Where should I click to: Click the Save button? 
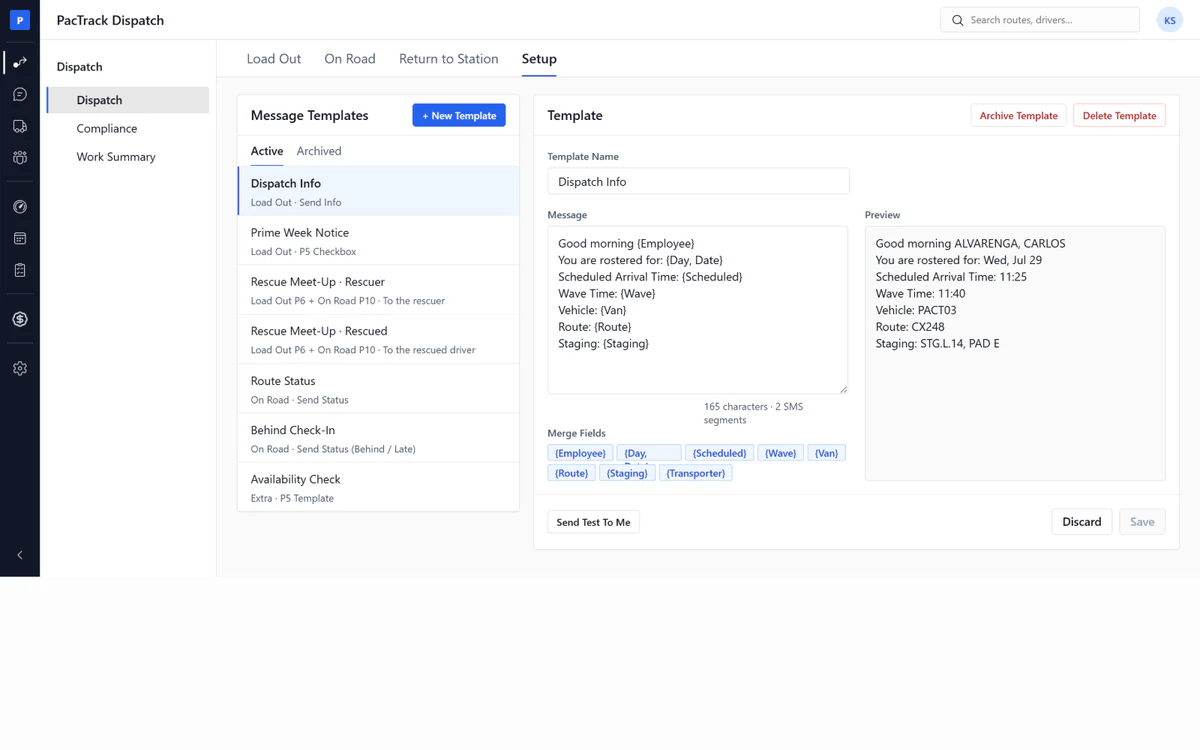pos(1142,522)
